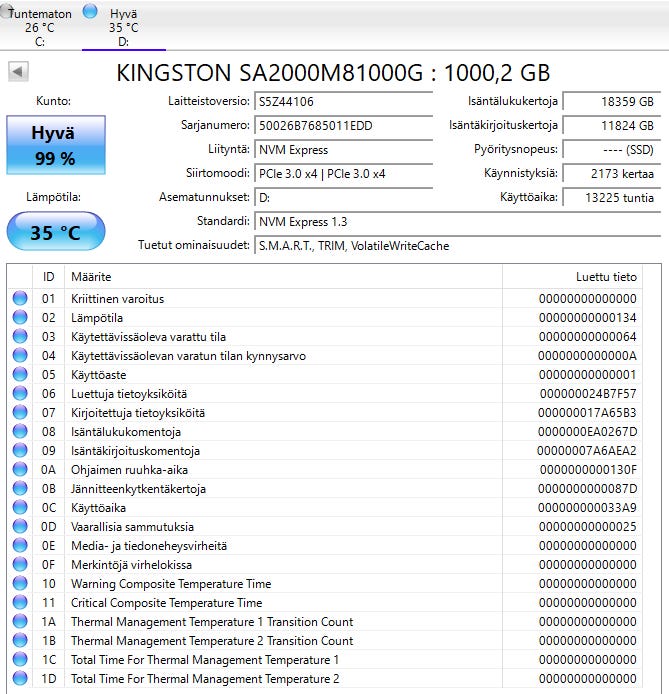Click the blue health orb above the D: tab

click(x=90, y=12)
